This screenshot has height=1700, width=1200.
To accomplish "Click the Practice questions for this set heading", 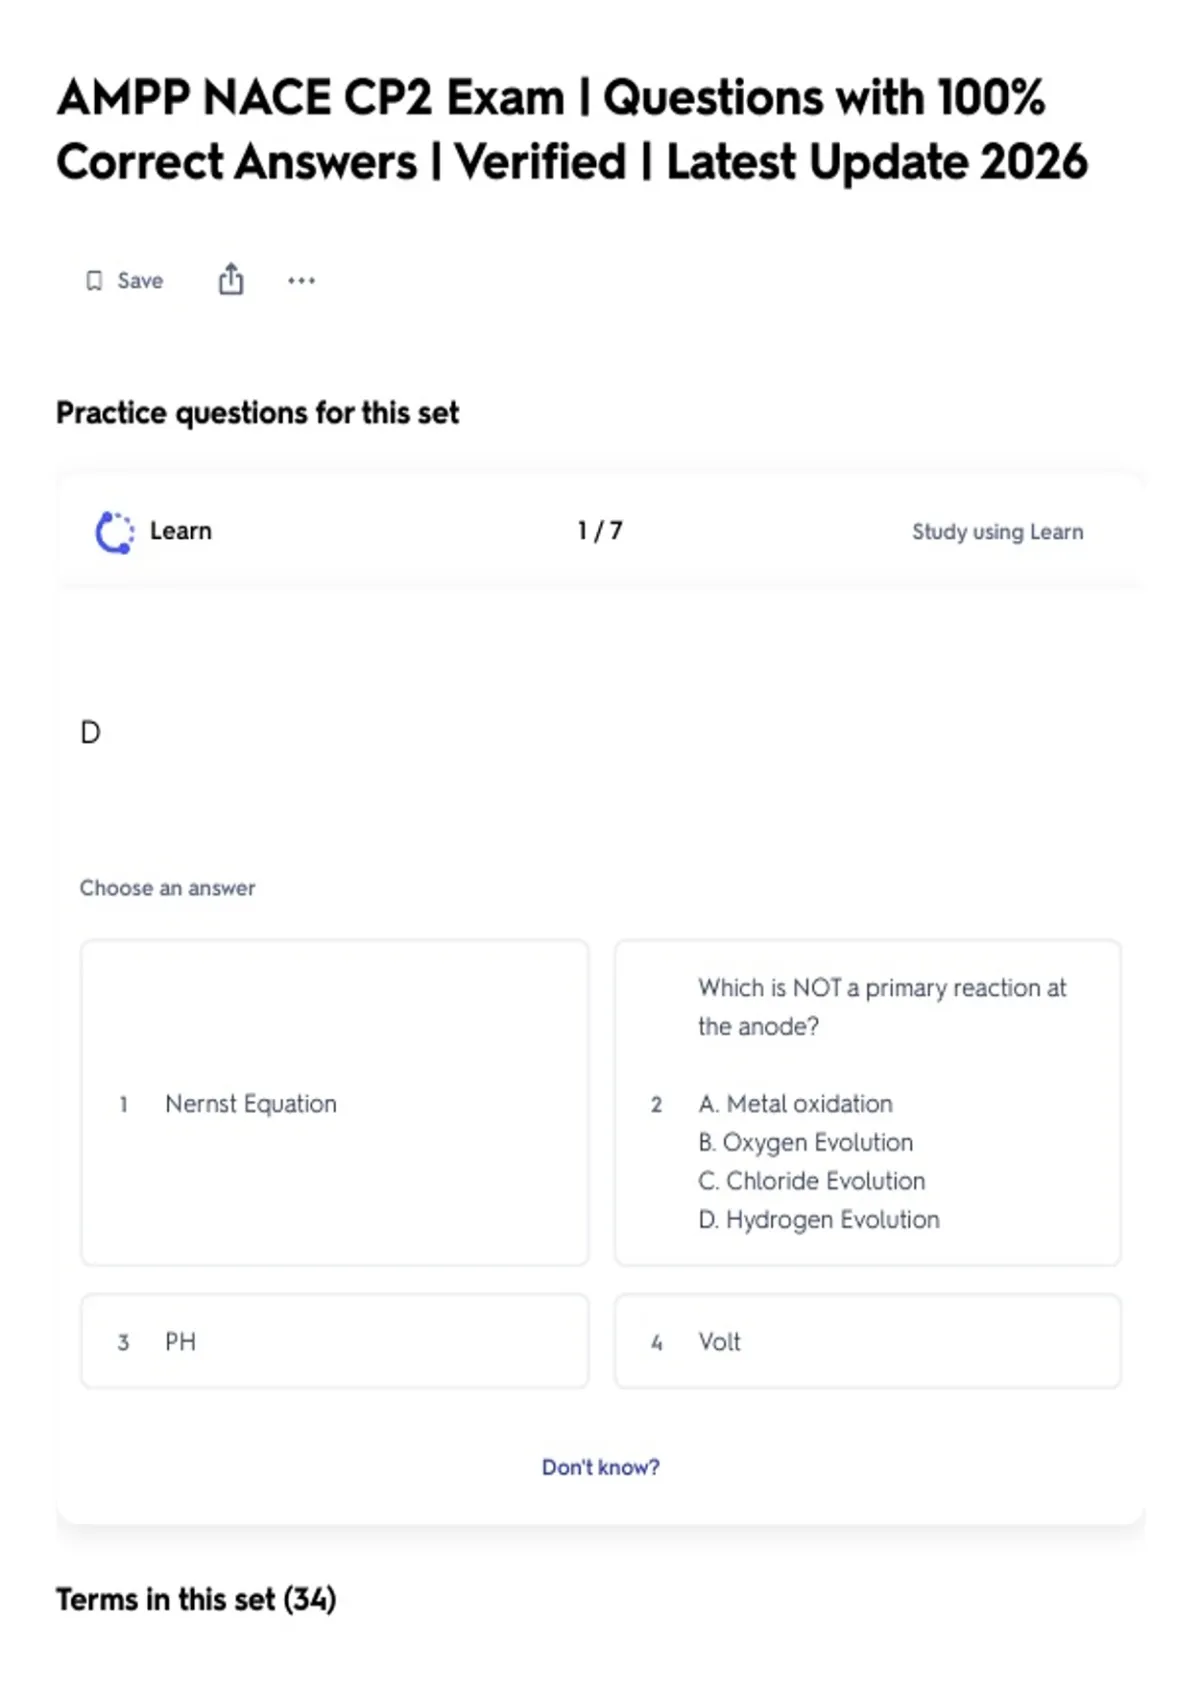I will pyautogui.click(x=258, y=413).
